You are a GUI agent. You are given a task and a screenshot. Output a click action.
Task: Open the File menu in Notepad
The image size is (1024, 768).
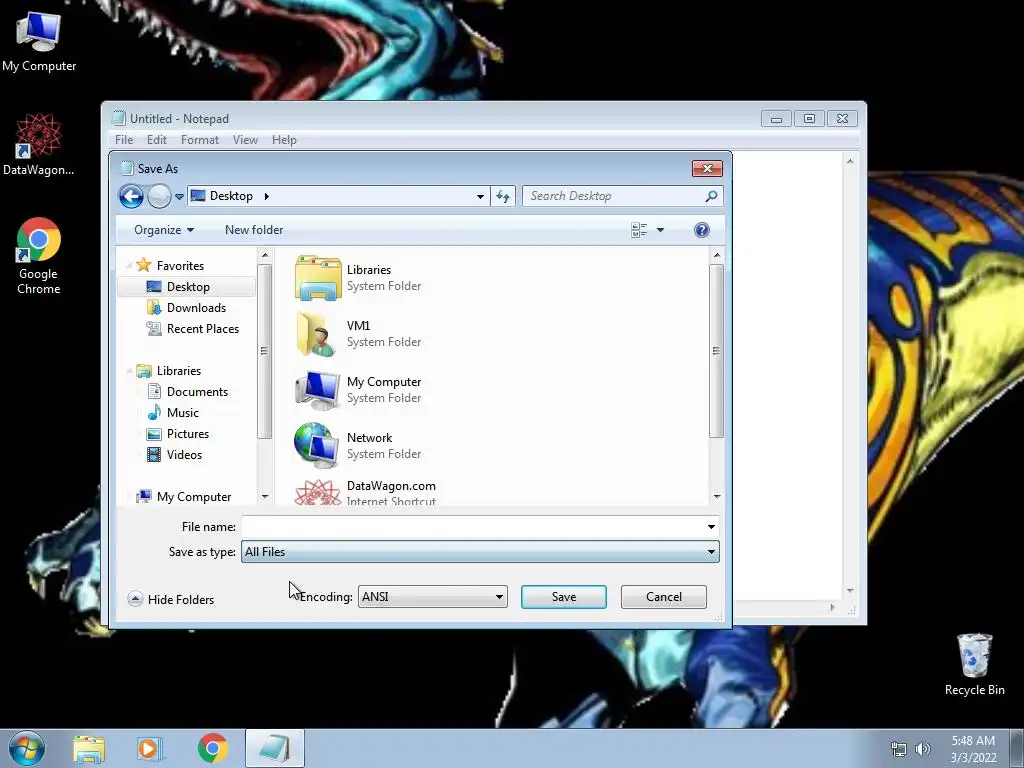click(x=124, y=140)
